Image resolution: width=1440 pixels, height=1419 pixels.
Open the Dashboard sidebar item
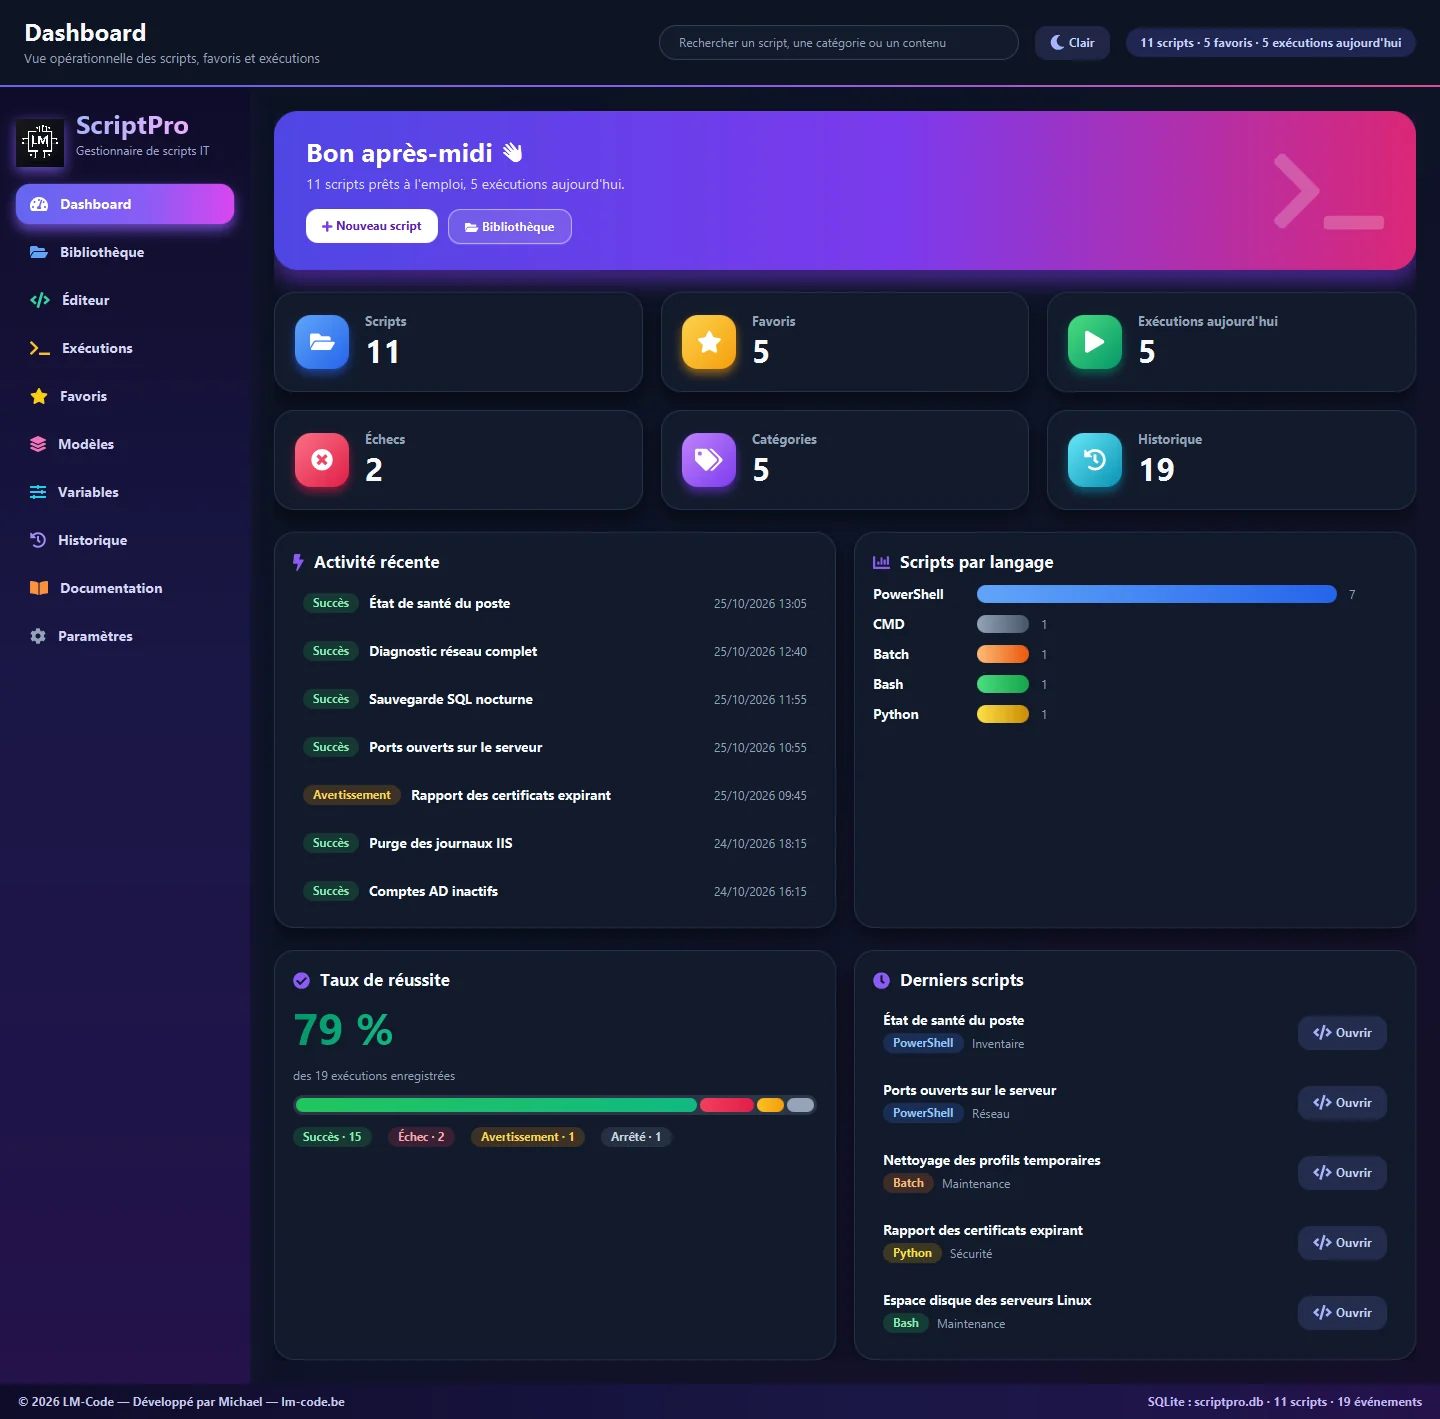[125, 204]
